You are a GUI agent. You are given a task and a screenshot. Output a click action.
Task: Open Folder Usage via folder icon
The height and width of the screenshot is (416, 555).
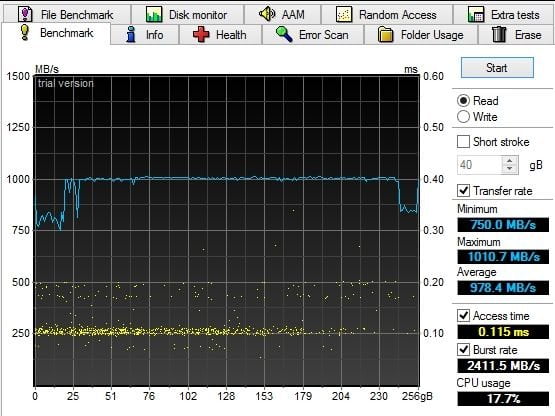coord(385,35)
